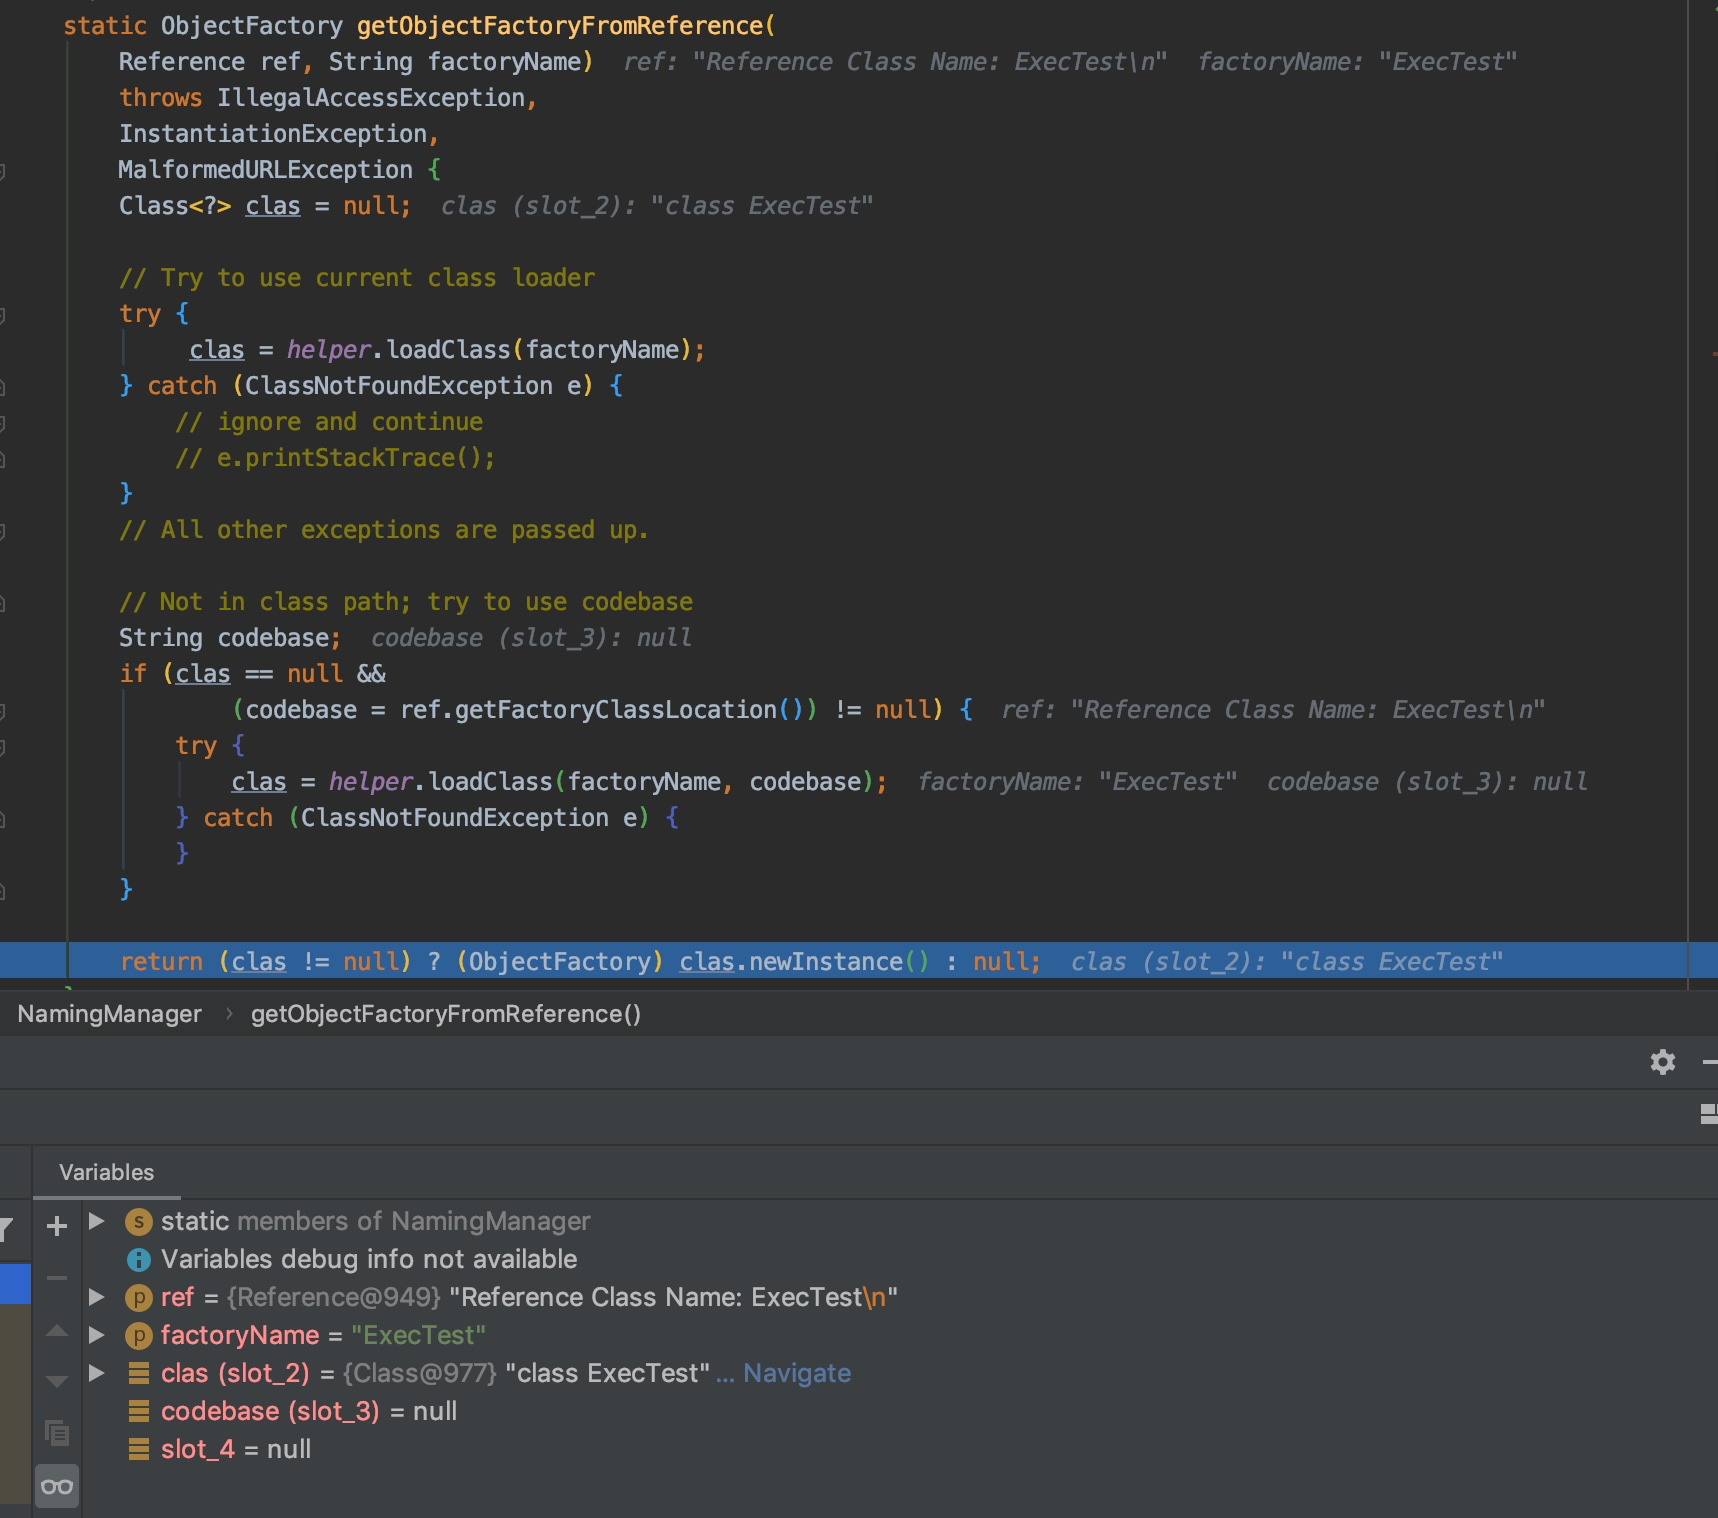This screenshot has height=1518, width=1718.
Task: Expand the ref variable node
Action: 97,1297
